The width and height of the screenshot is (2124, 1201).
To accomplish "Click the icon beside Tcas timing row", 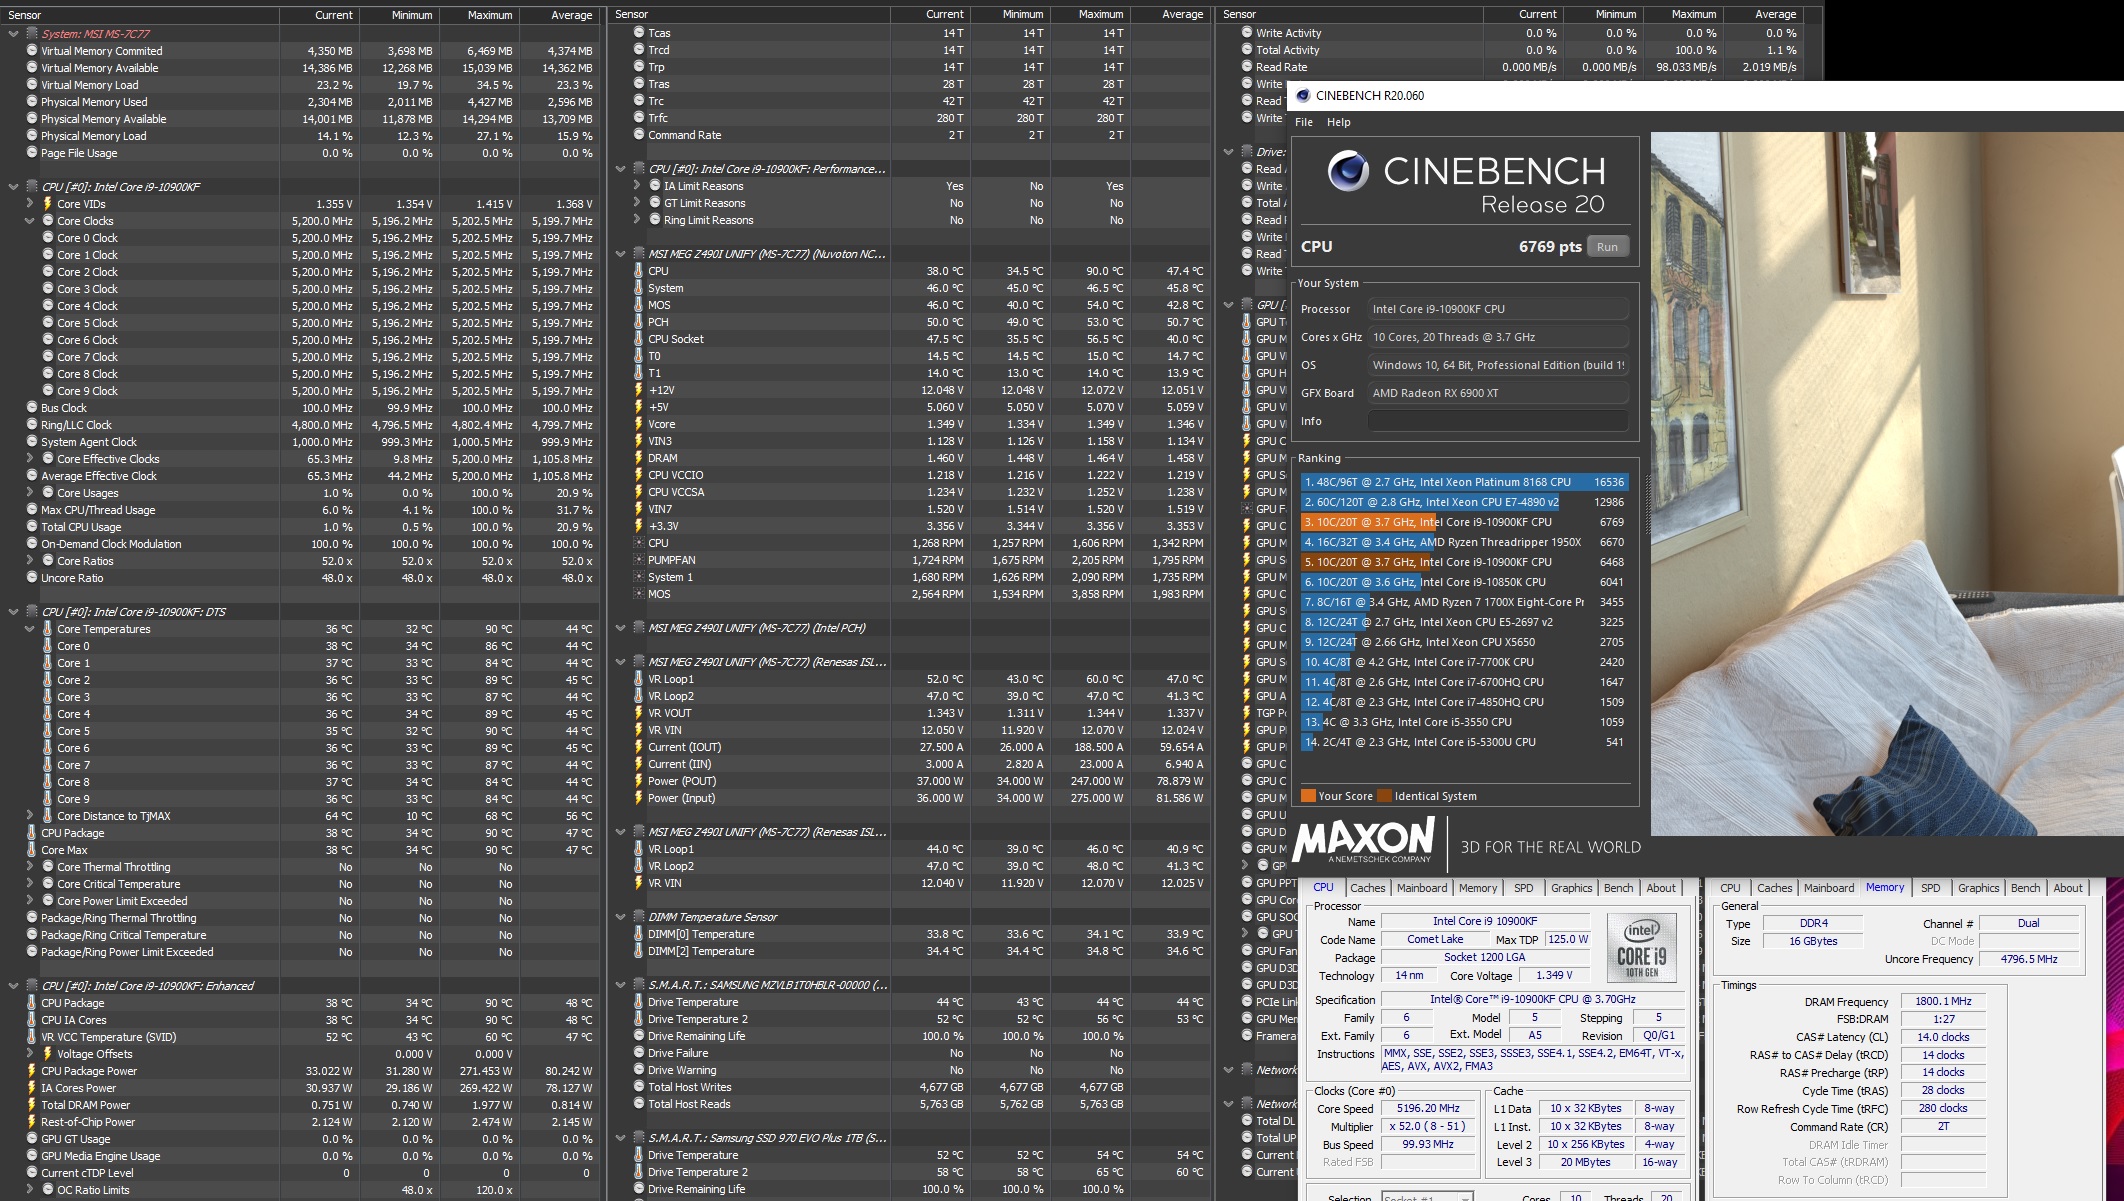I will (x=639, y=33).
